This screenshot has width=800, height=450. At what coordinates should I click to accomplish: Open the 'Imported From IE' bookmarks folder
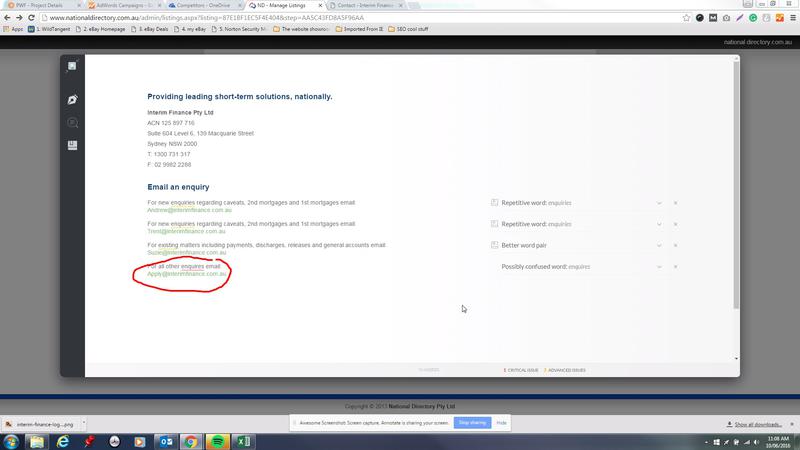[x=359, y=29]
